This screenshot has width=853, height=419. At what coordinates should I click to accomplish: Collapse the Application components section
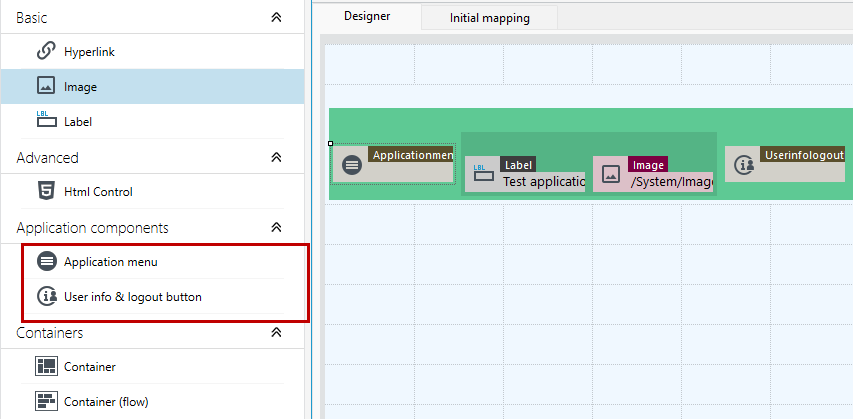(x=276, y=227)
